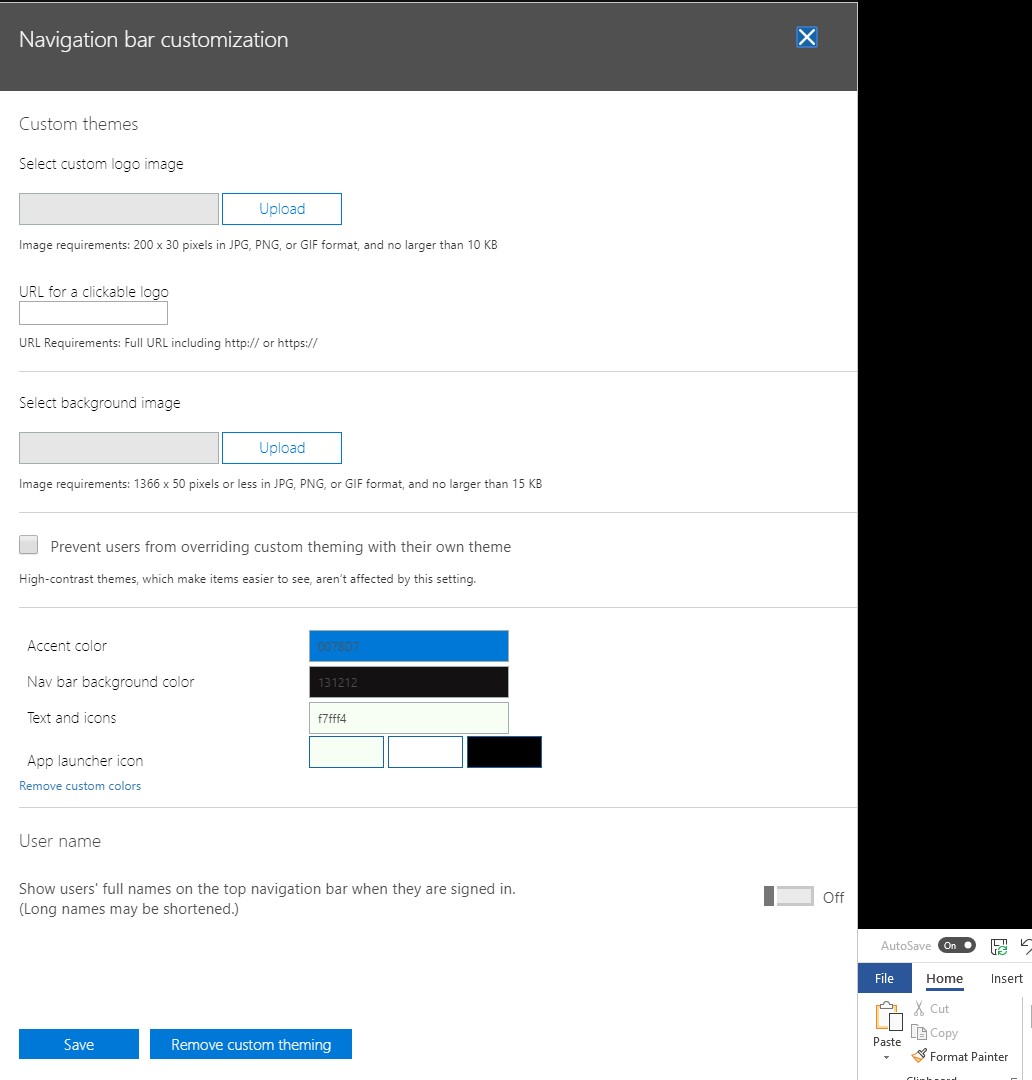Switch to the Insert ribbon tab
The width and height of the screenshot is (1032, 1080).
(1006, 978)
